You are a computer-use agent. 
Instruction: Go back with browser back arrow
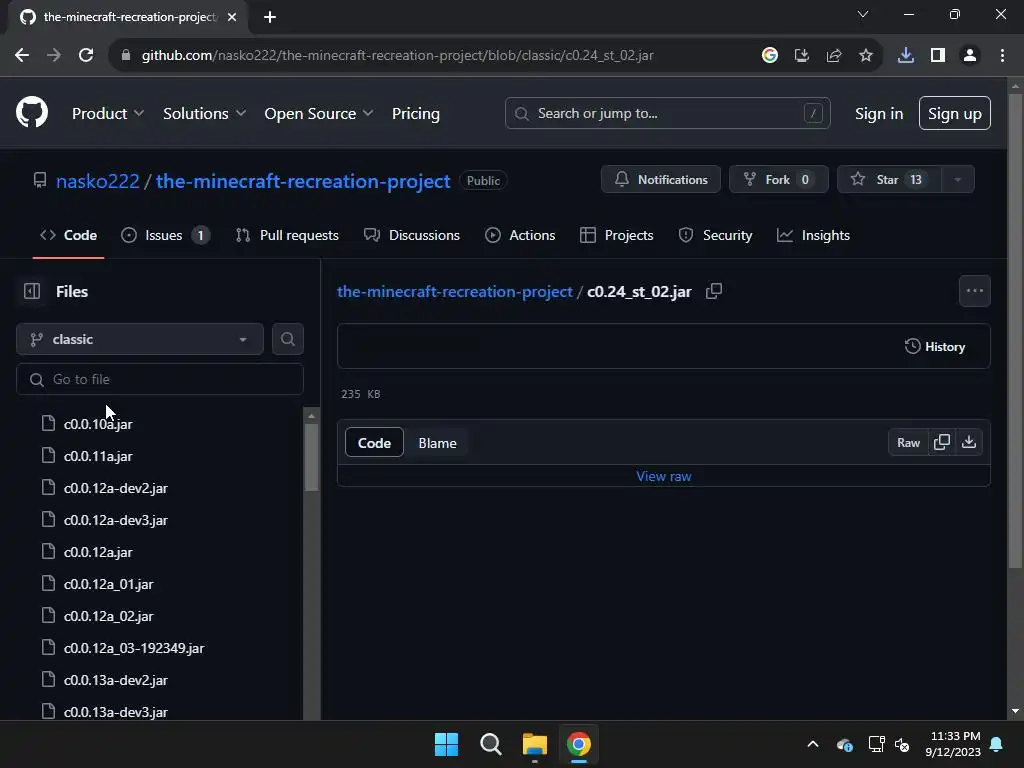pos(22,56)
